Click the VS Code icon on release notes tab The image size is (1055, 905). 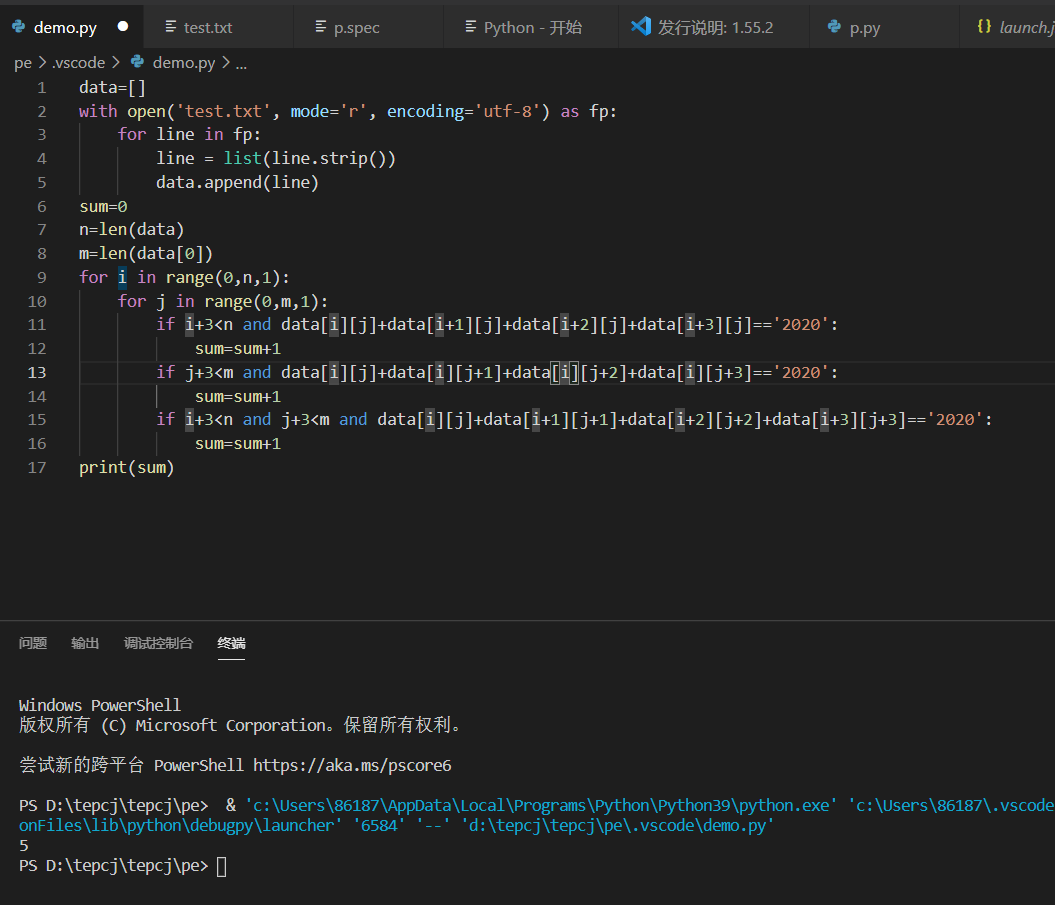[x=641, y=26]
